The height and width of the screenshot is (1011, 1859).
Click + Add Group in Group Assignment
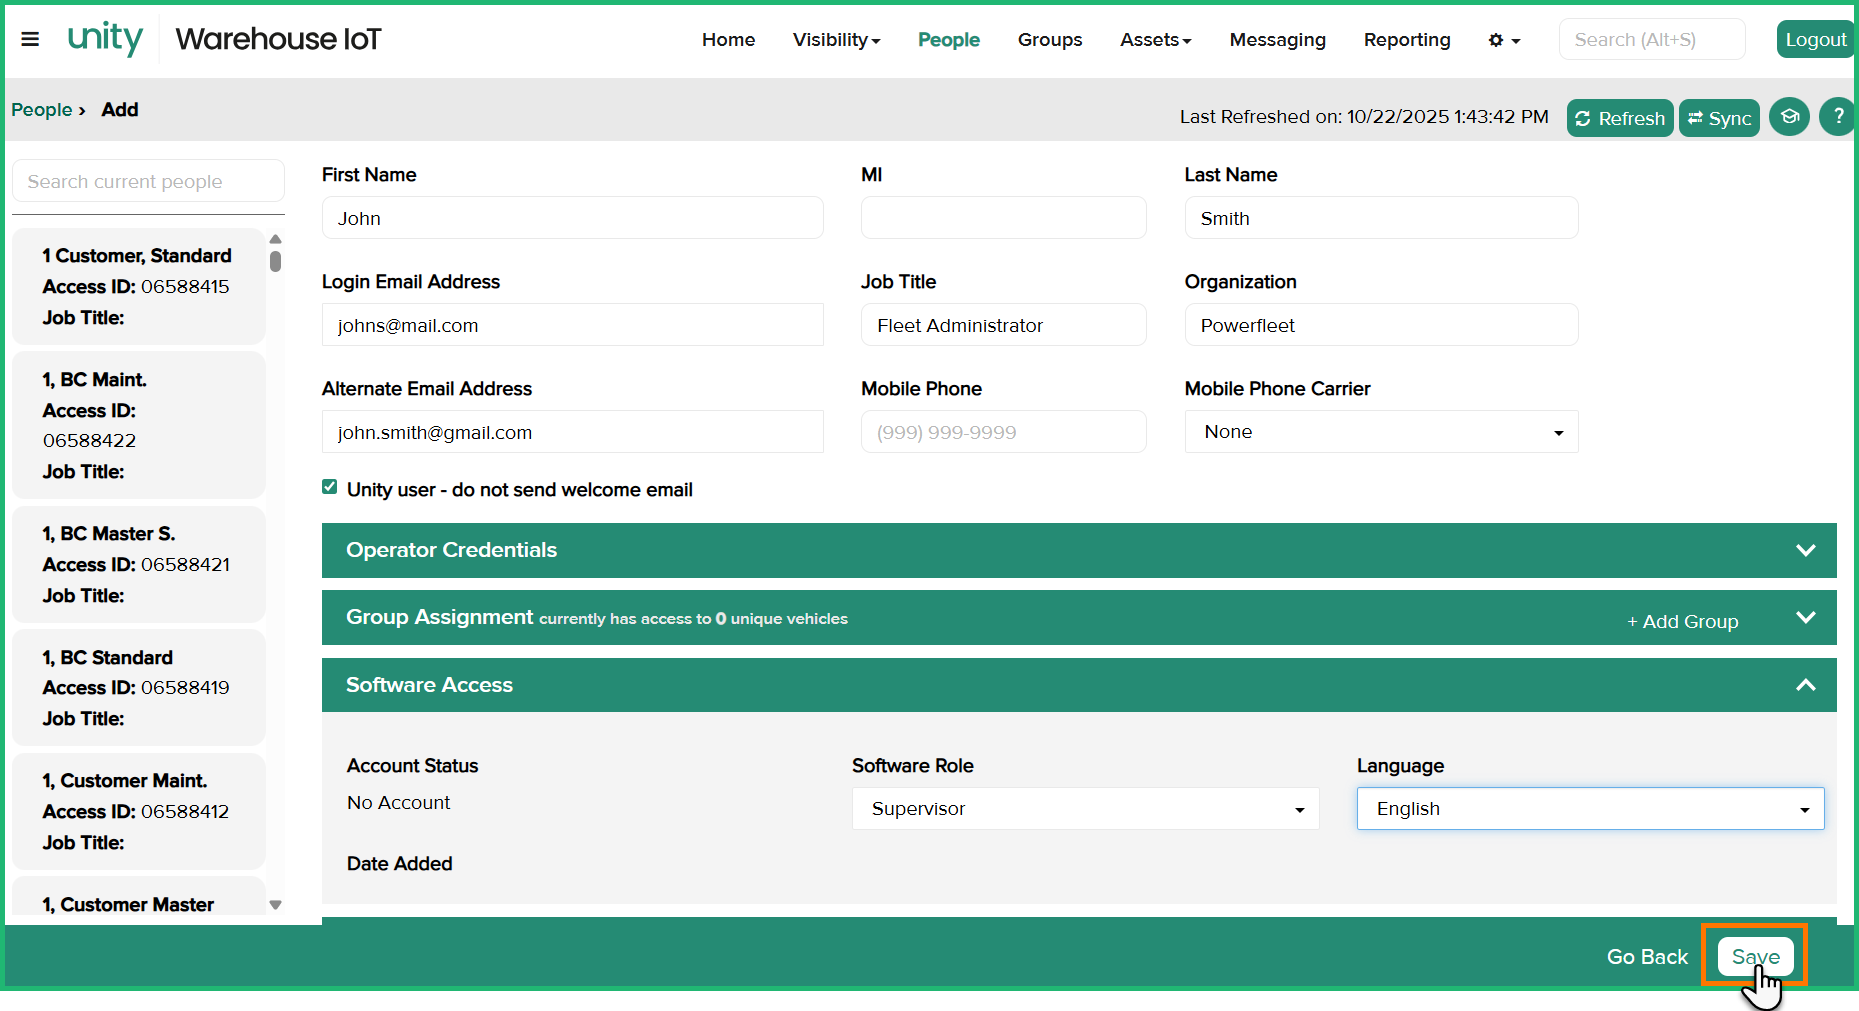tap(1682, 621)
